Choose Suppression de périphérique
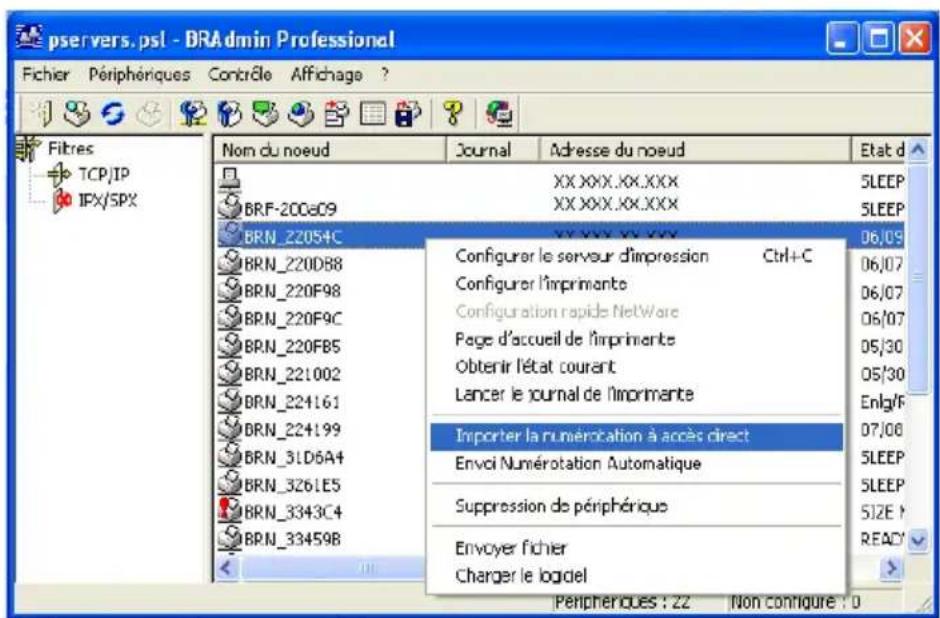 coord(637,506)
